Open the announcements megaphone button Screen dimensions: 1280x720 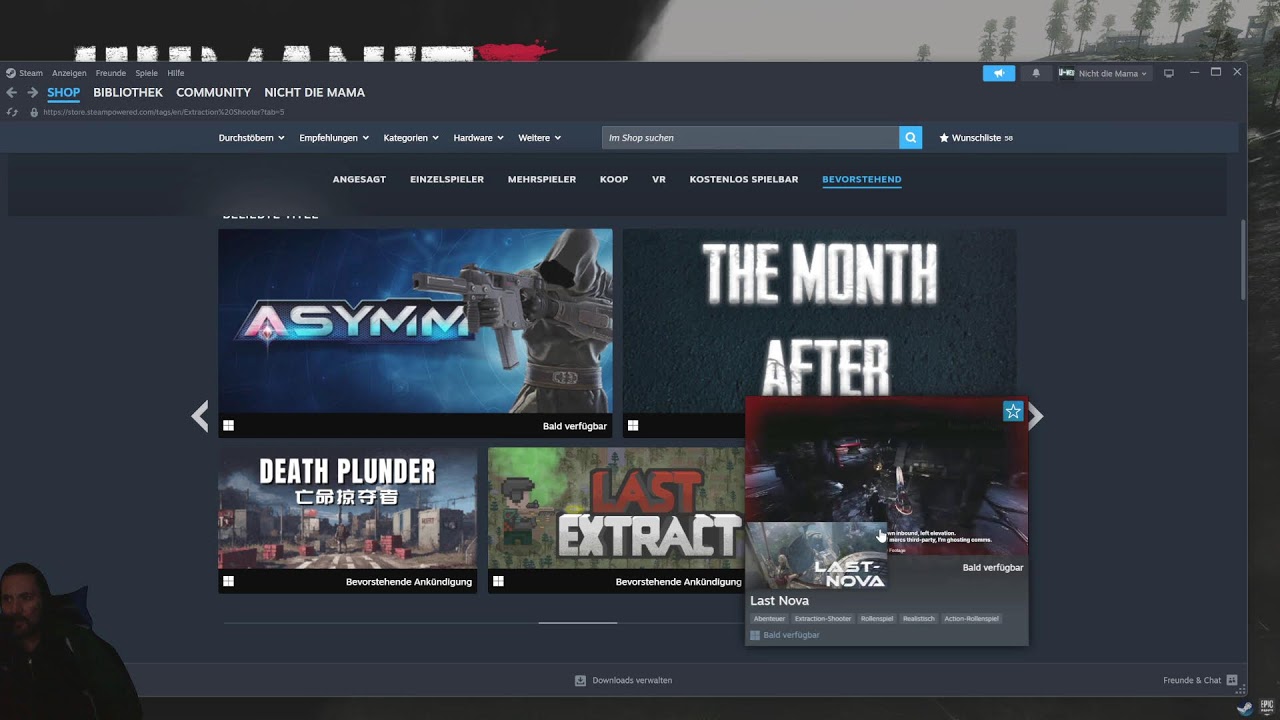999,73
